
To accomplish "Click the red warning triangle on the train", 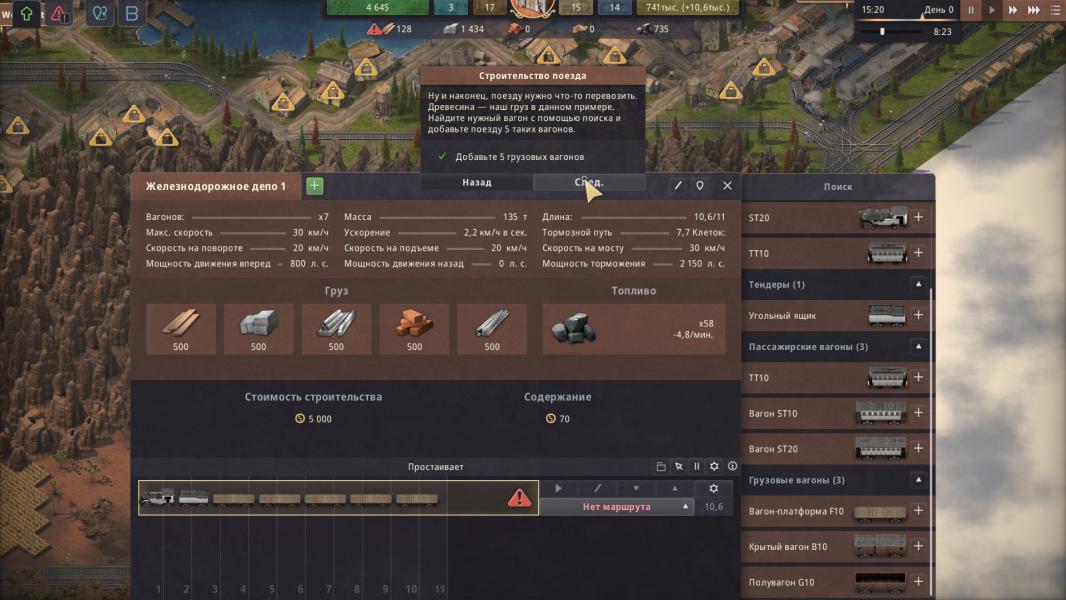I will pyautogui.click(x=519, y=497).
